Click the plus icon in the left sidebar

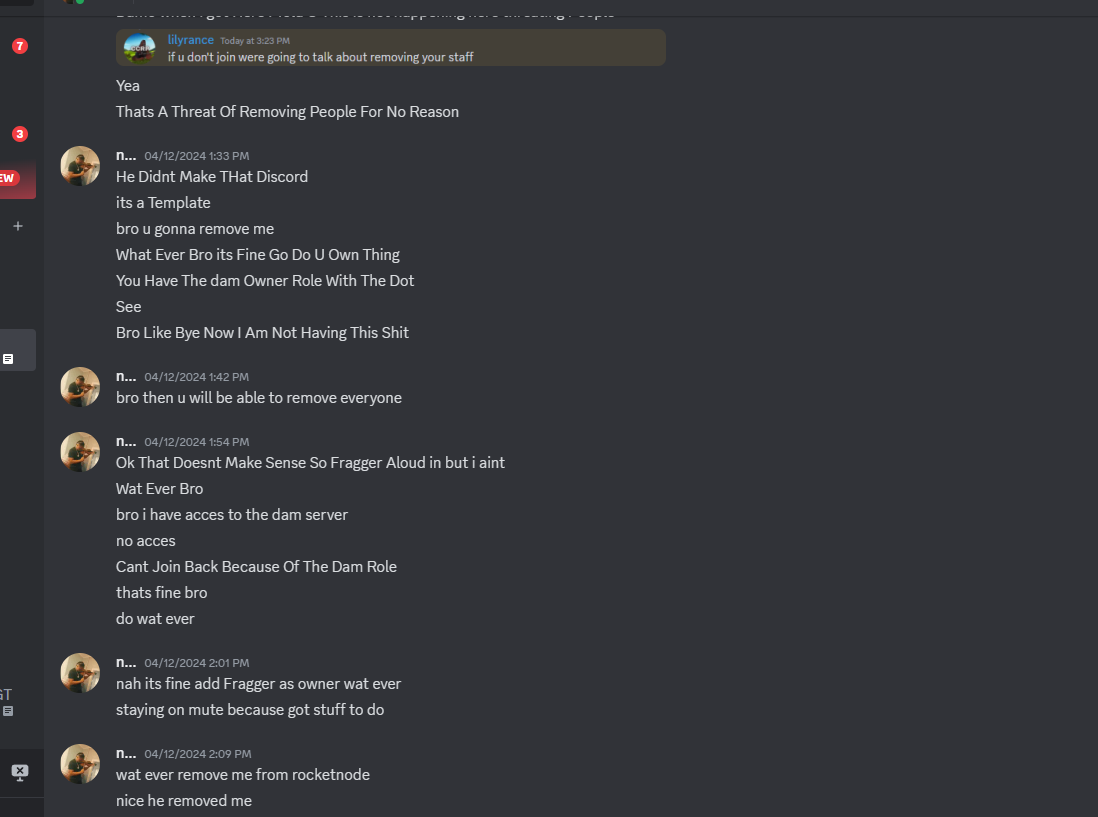click(17, 226)
